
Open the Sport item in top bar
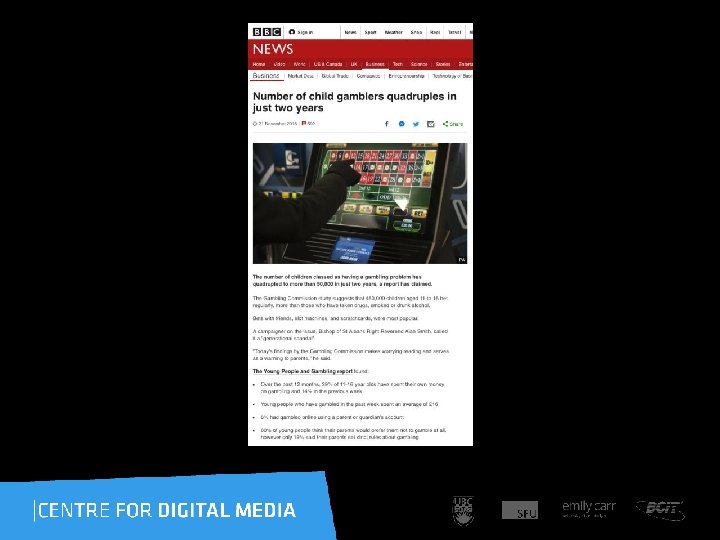click(x=370, y=32)
